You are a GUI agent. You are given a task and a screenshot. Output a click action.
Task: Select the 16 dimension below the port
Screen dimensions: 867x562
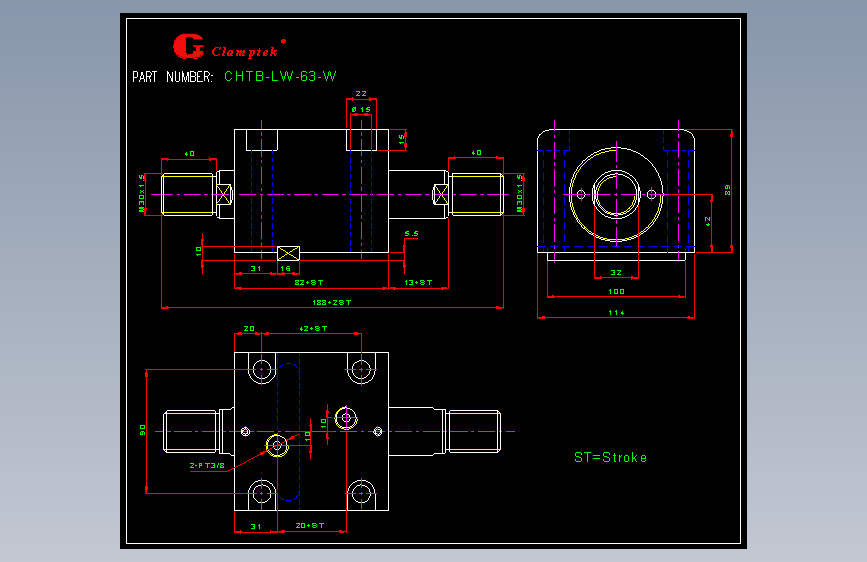coord(285,268)
